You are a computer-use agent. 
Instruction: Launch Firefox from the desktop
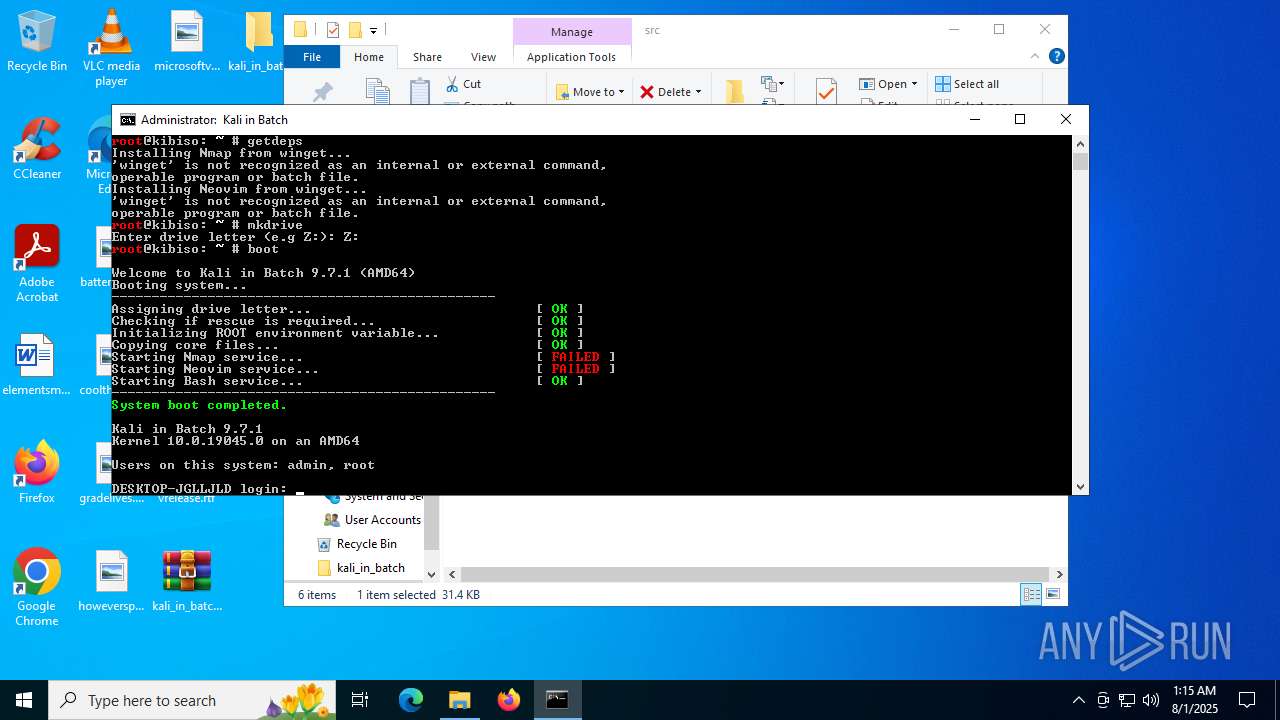click(37, 473)
